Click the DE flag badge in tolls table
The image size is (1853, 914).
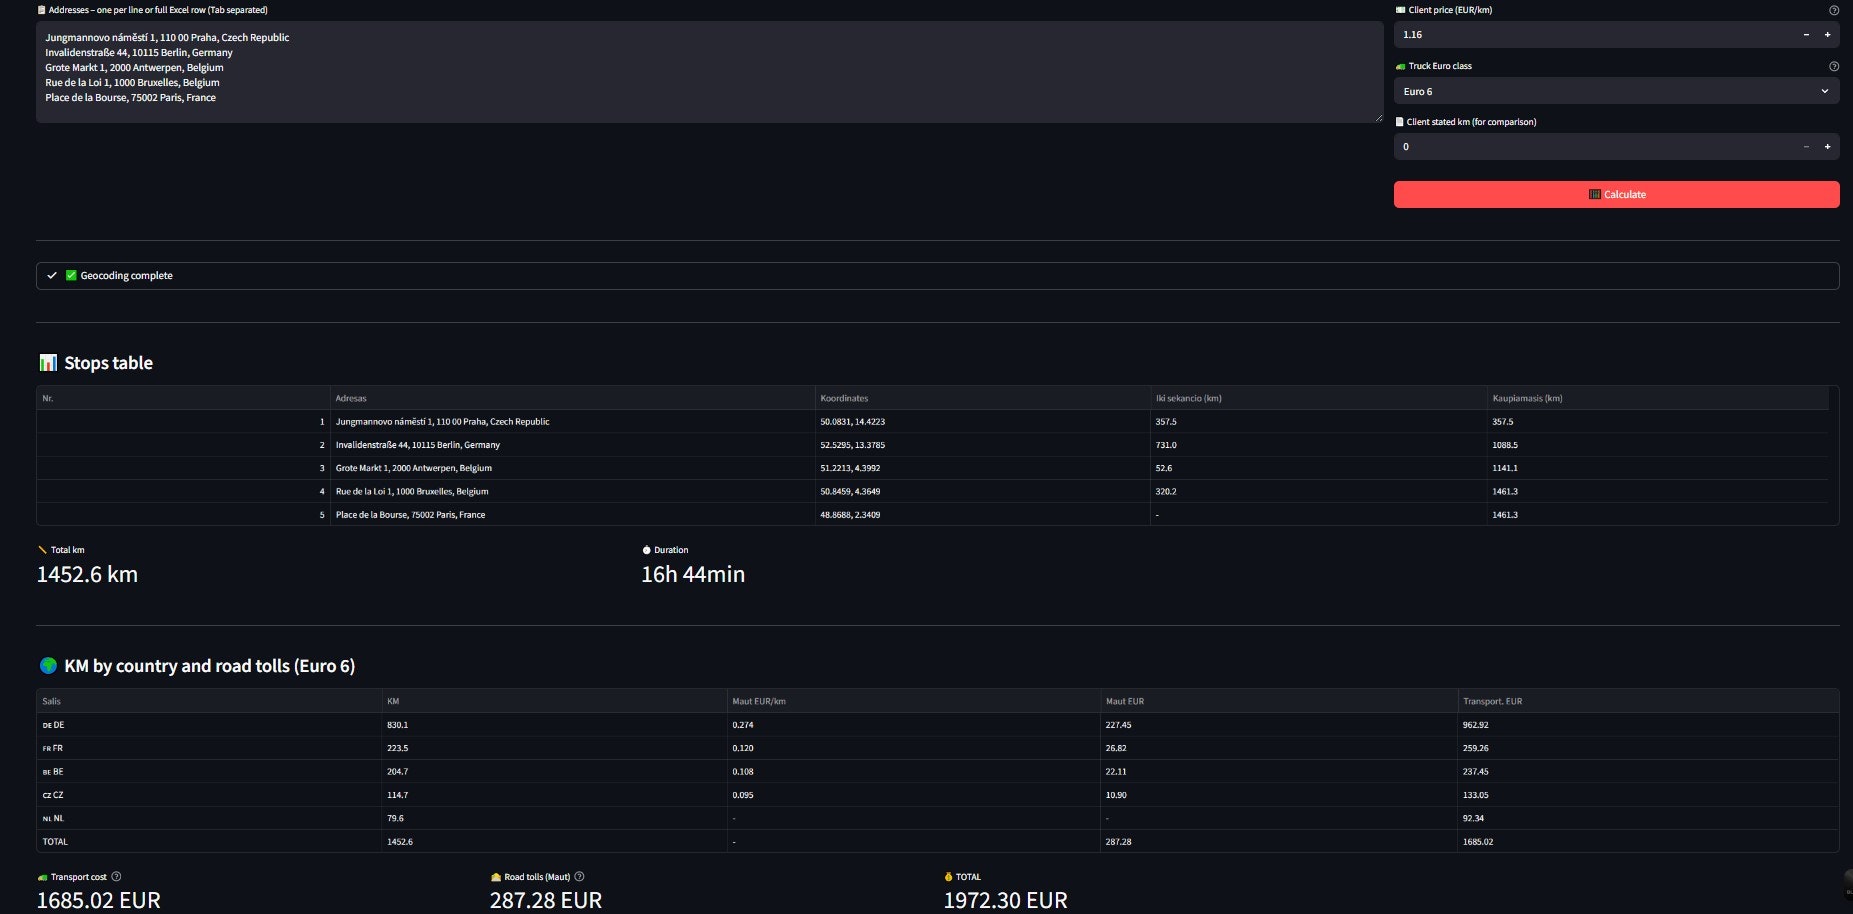(x=47, y=724)
